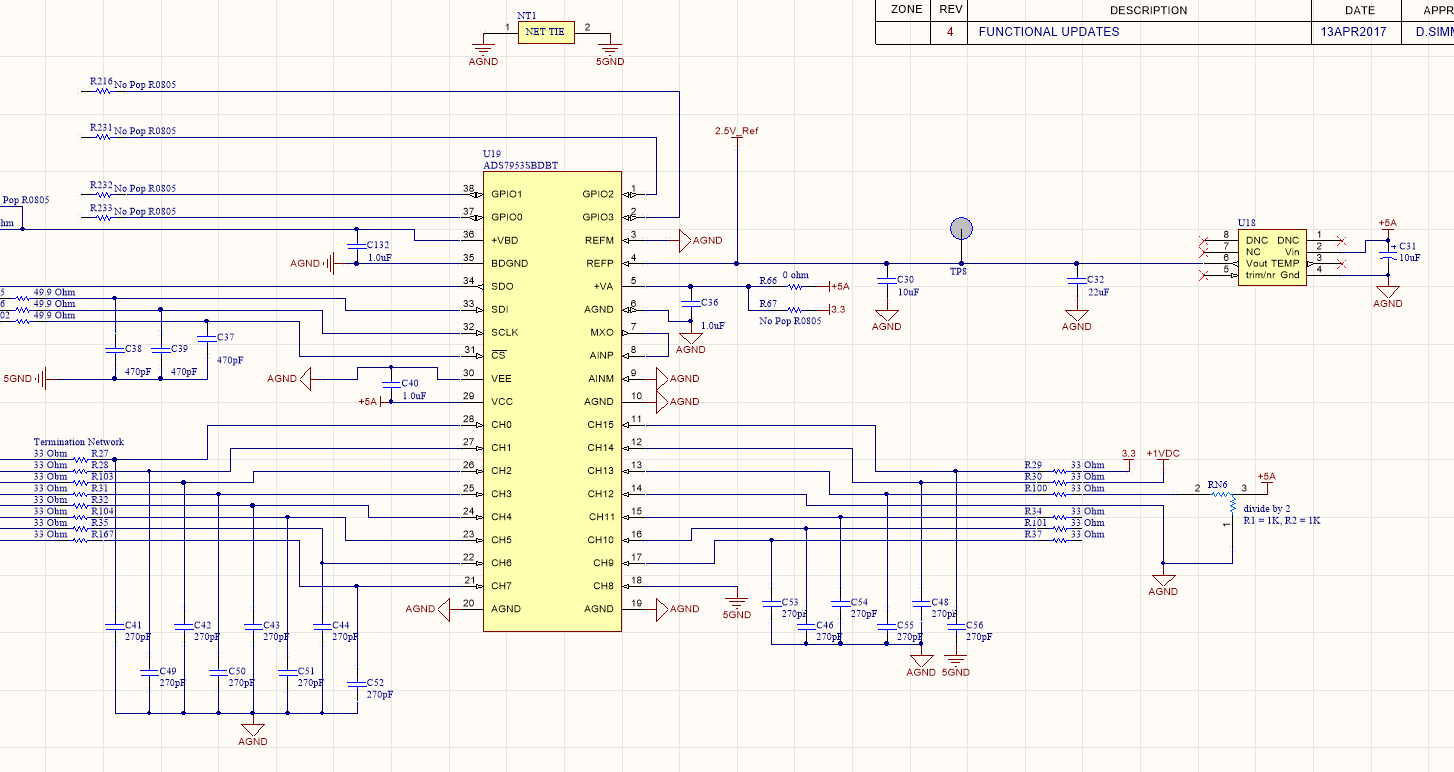Image resolution: width=1454 pixels, height=772 pixels.
Task: Select the 2.5V_Ref power port
Action: coord(736,132)
